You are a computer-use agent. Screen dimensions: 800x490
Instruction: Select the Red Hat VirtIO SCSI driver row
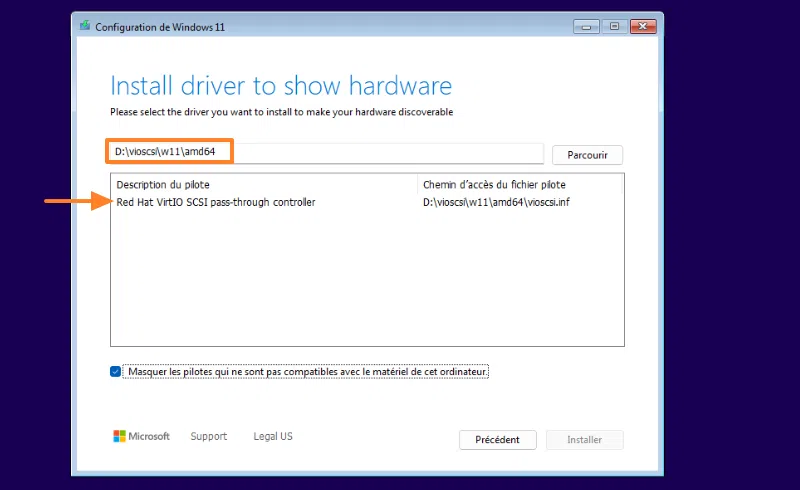coord(367,202)
